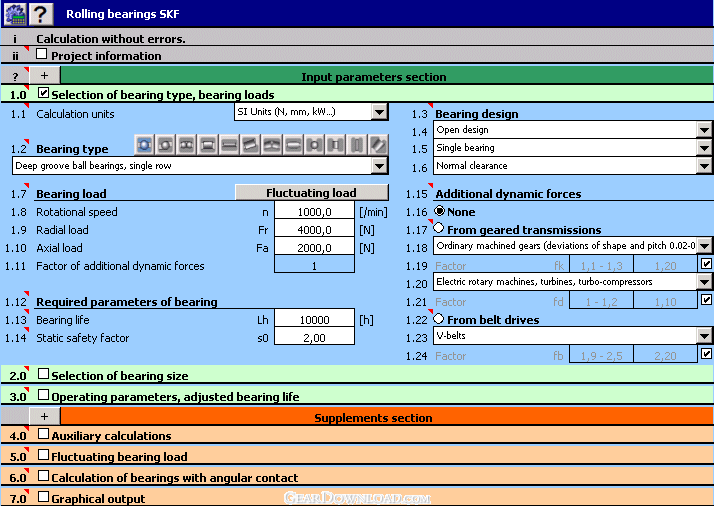
Task: Click the '1,9 - 2,5' fb range cell
Action: [x=601, y=356]
